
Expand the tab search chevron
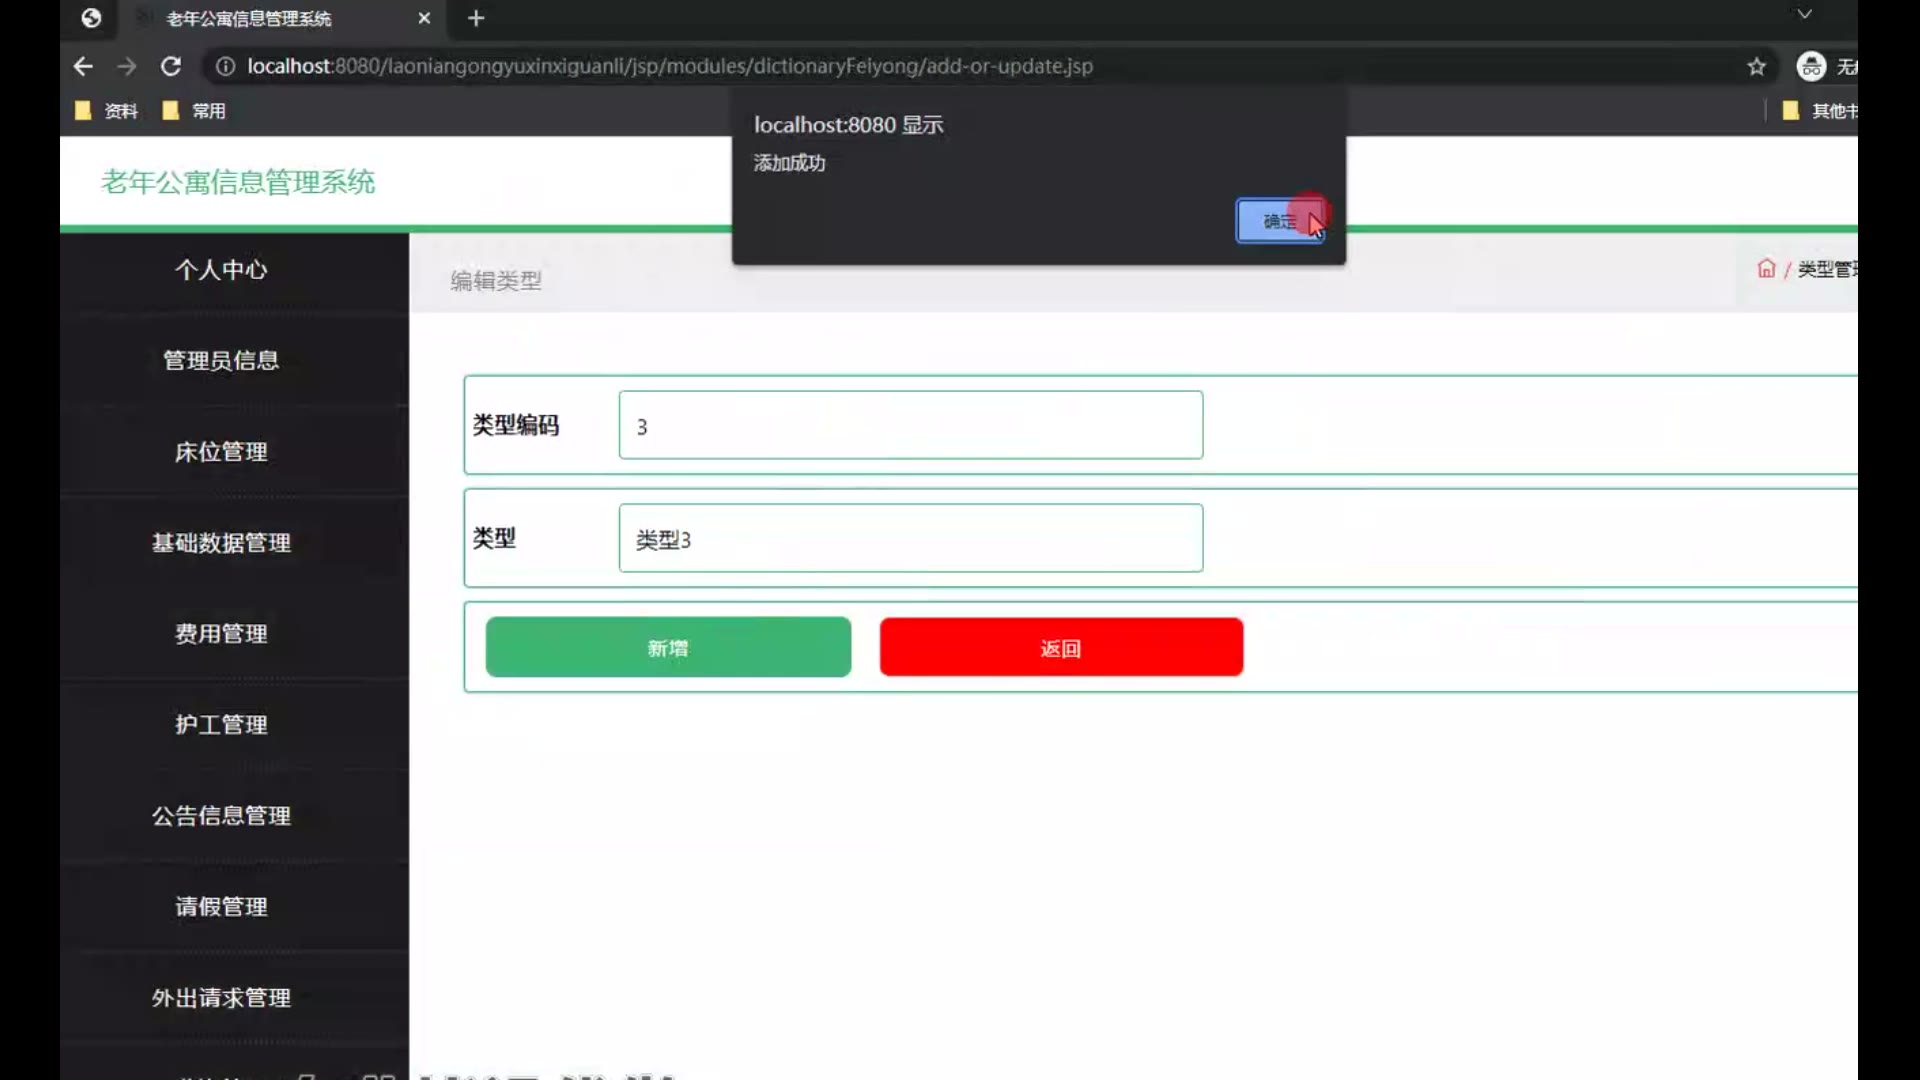(x=1804, y=14)
